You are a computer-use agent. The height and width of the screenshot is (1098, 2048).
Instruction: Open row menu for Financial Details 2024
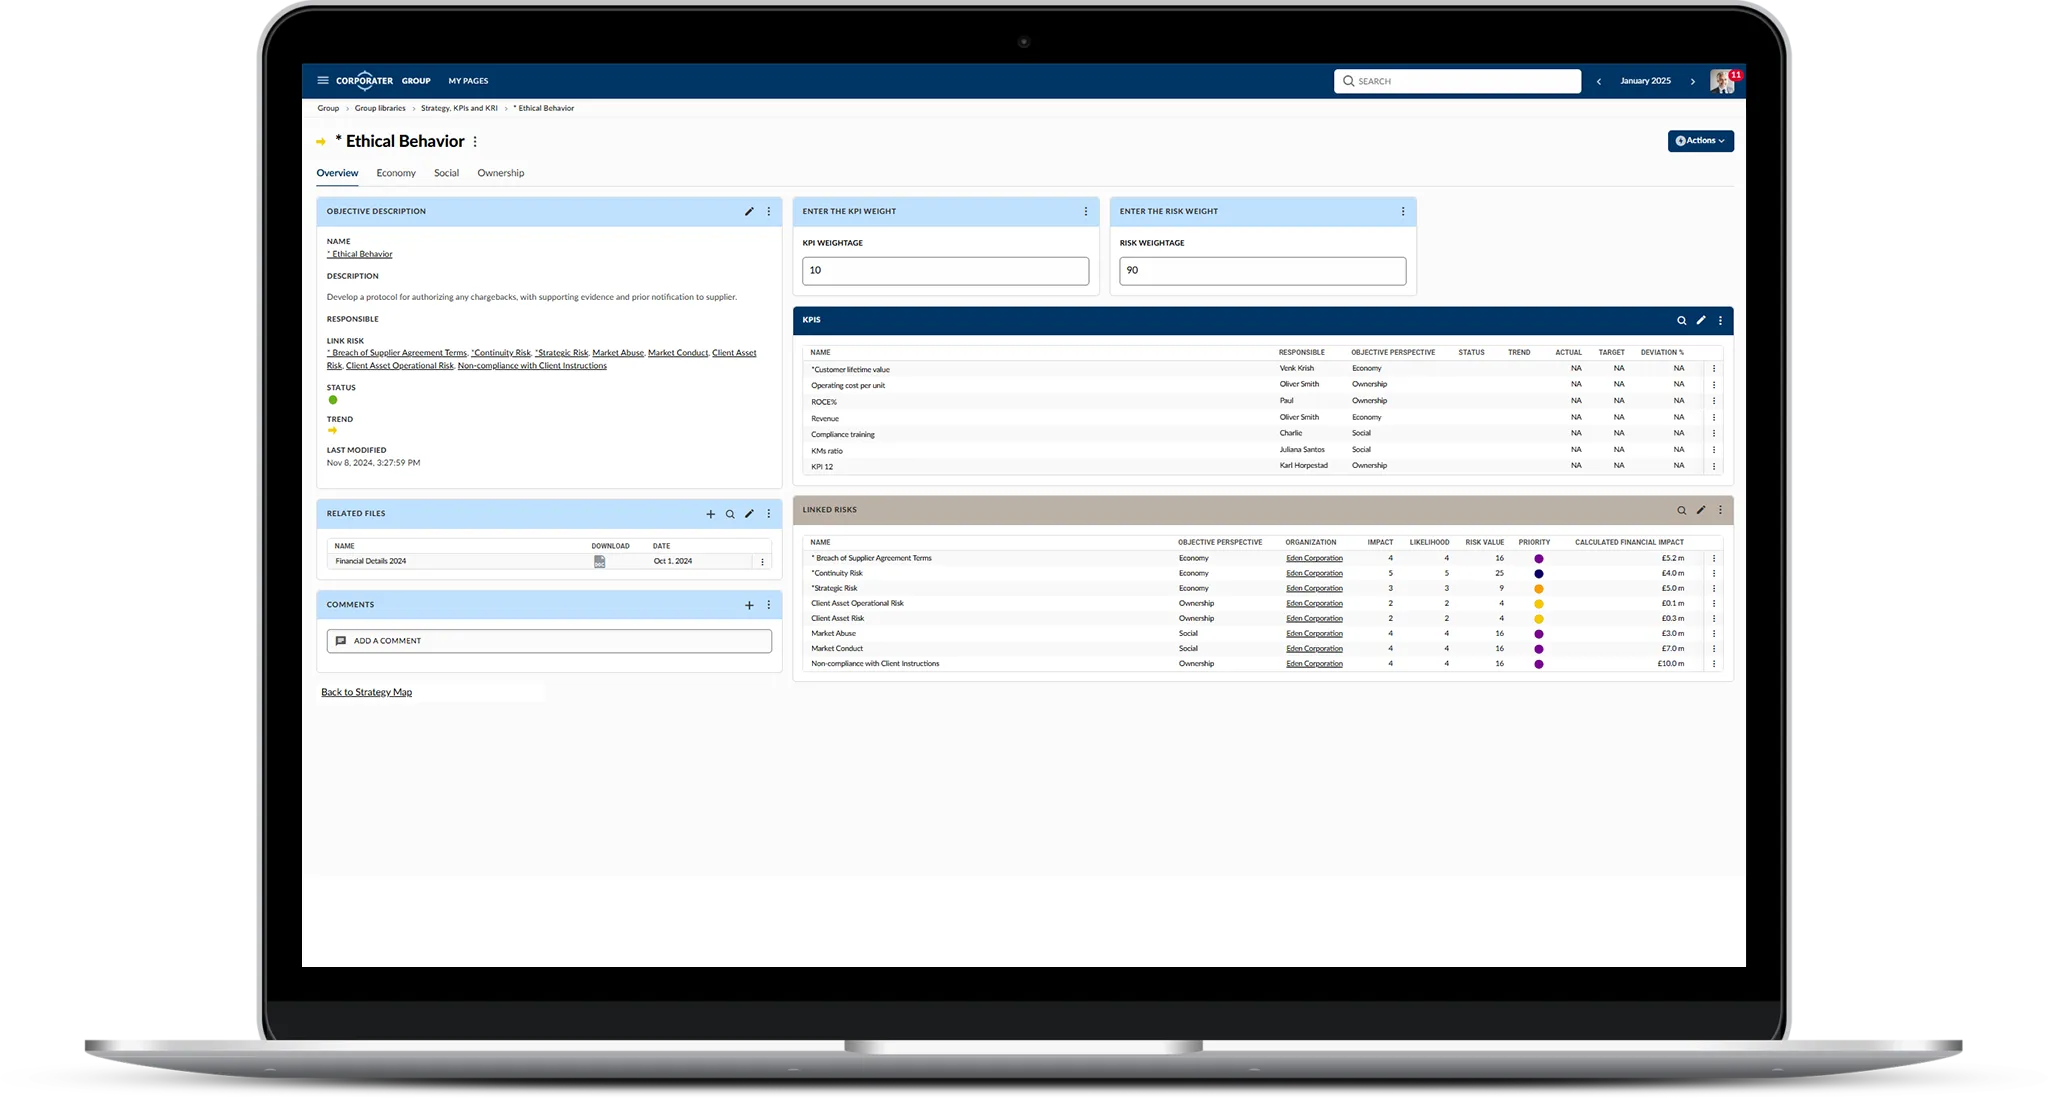(x=762, y=562)
